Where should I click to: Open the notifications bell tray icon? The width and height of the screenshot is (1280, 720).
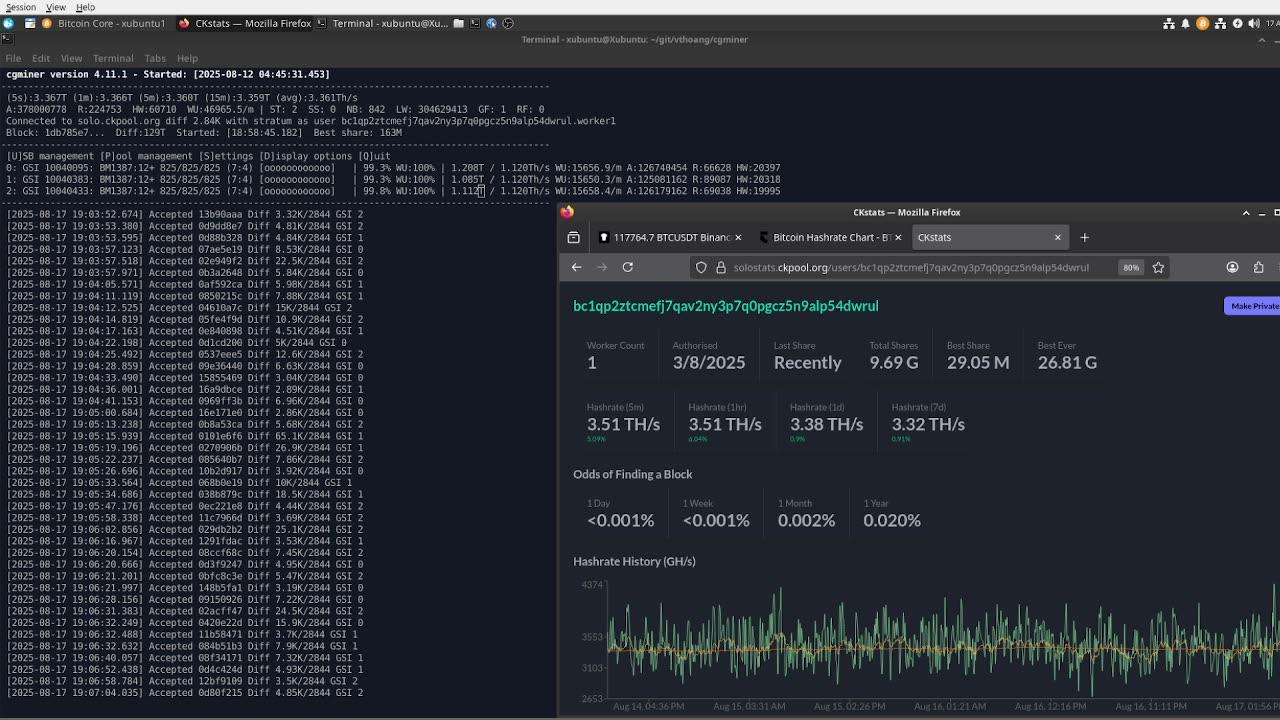click(1186, 23)
